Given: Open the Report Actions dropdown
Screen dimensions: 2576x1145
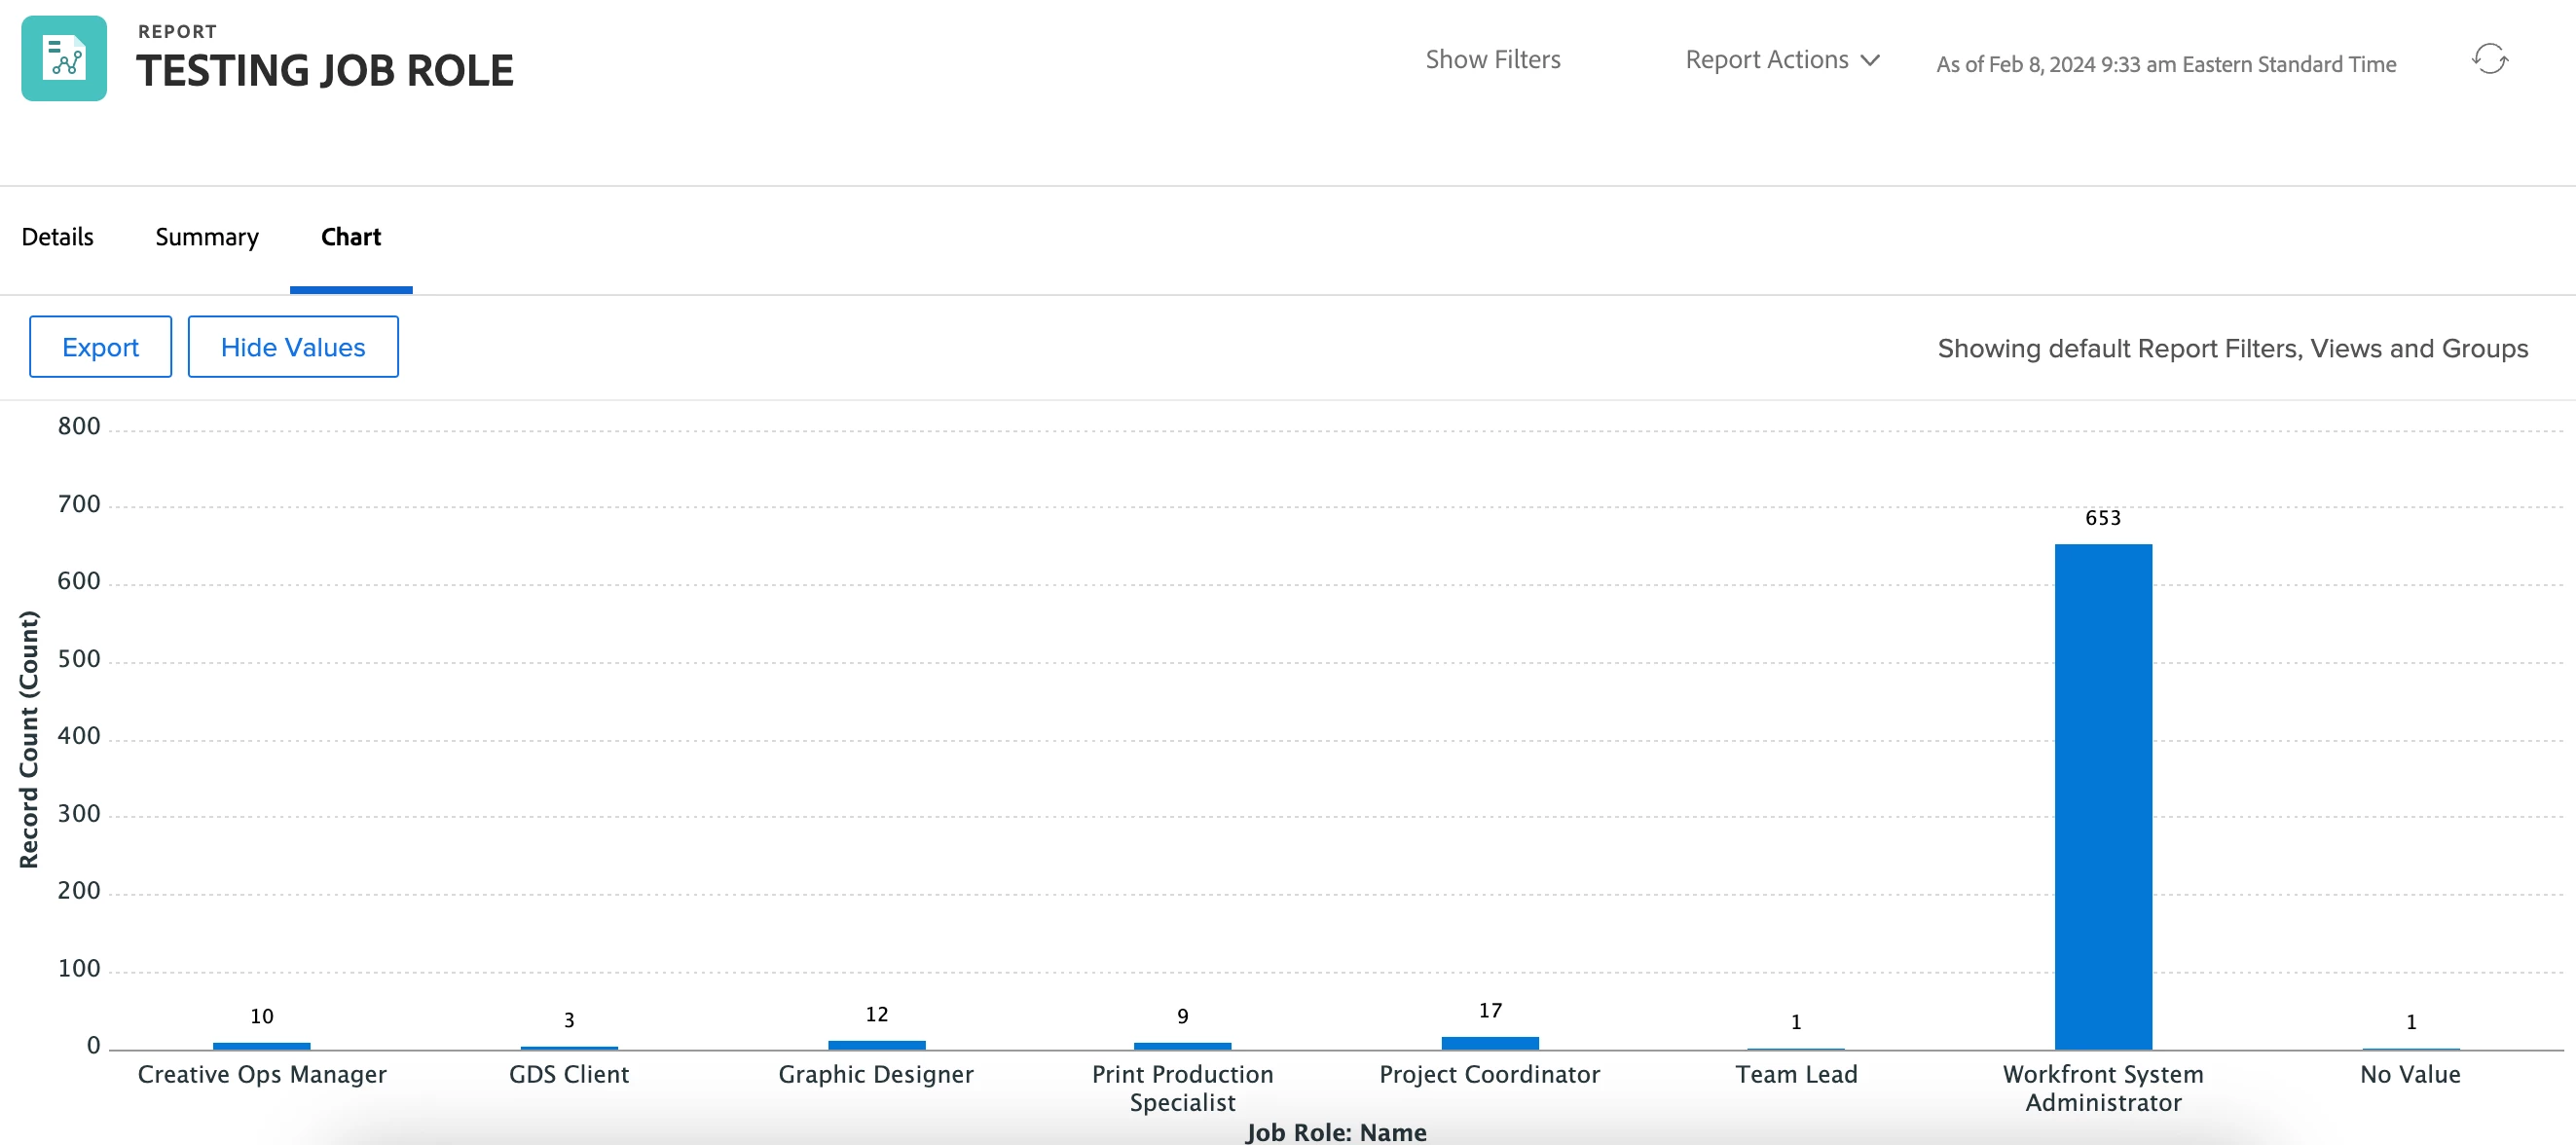Looking at the screenshot, I should [1766, 60].
